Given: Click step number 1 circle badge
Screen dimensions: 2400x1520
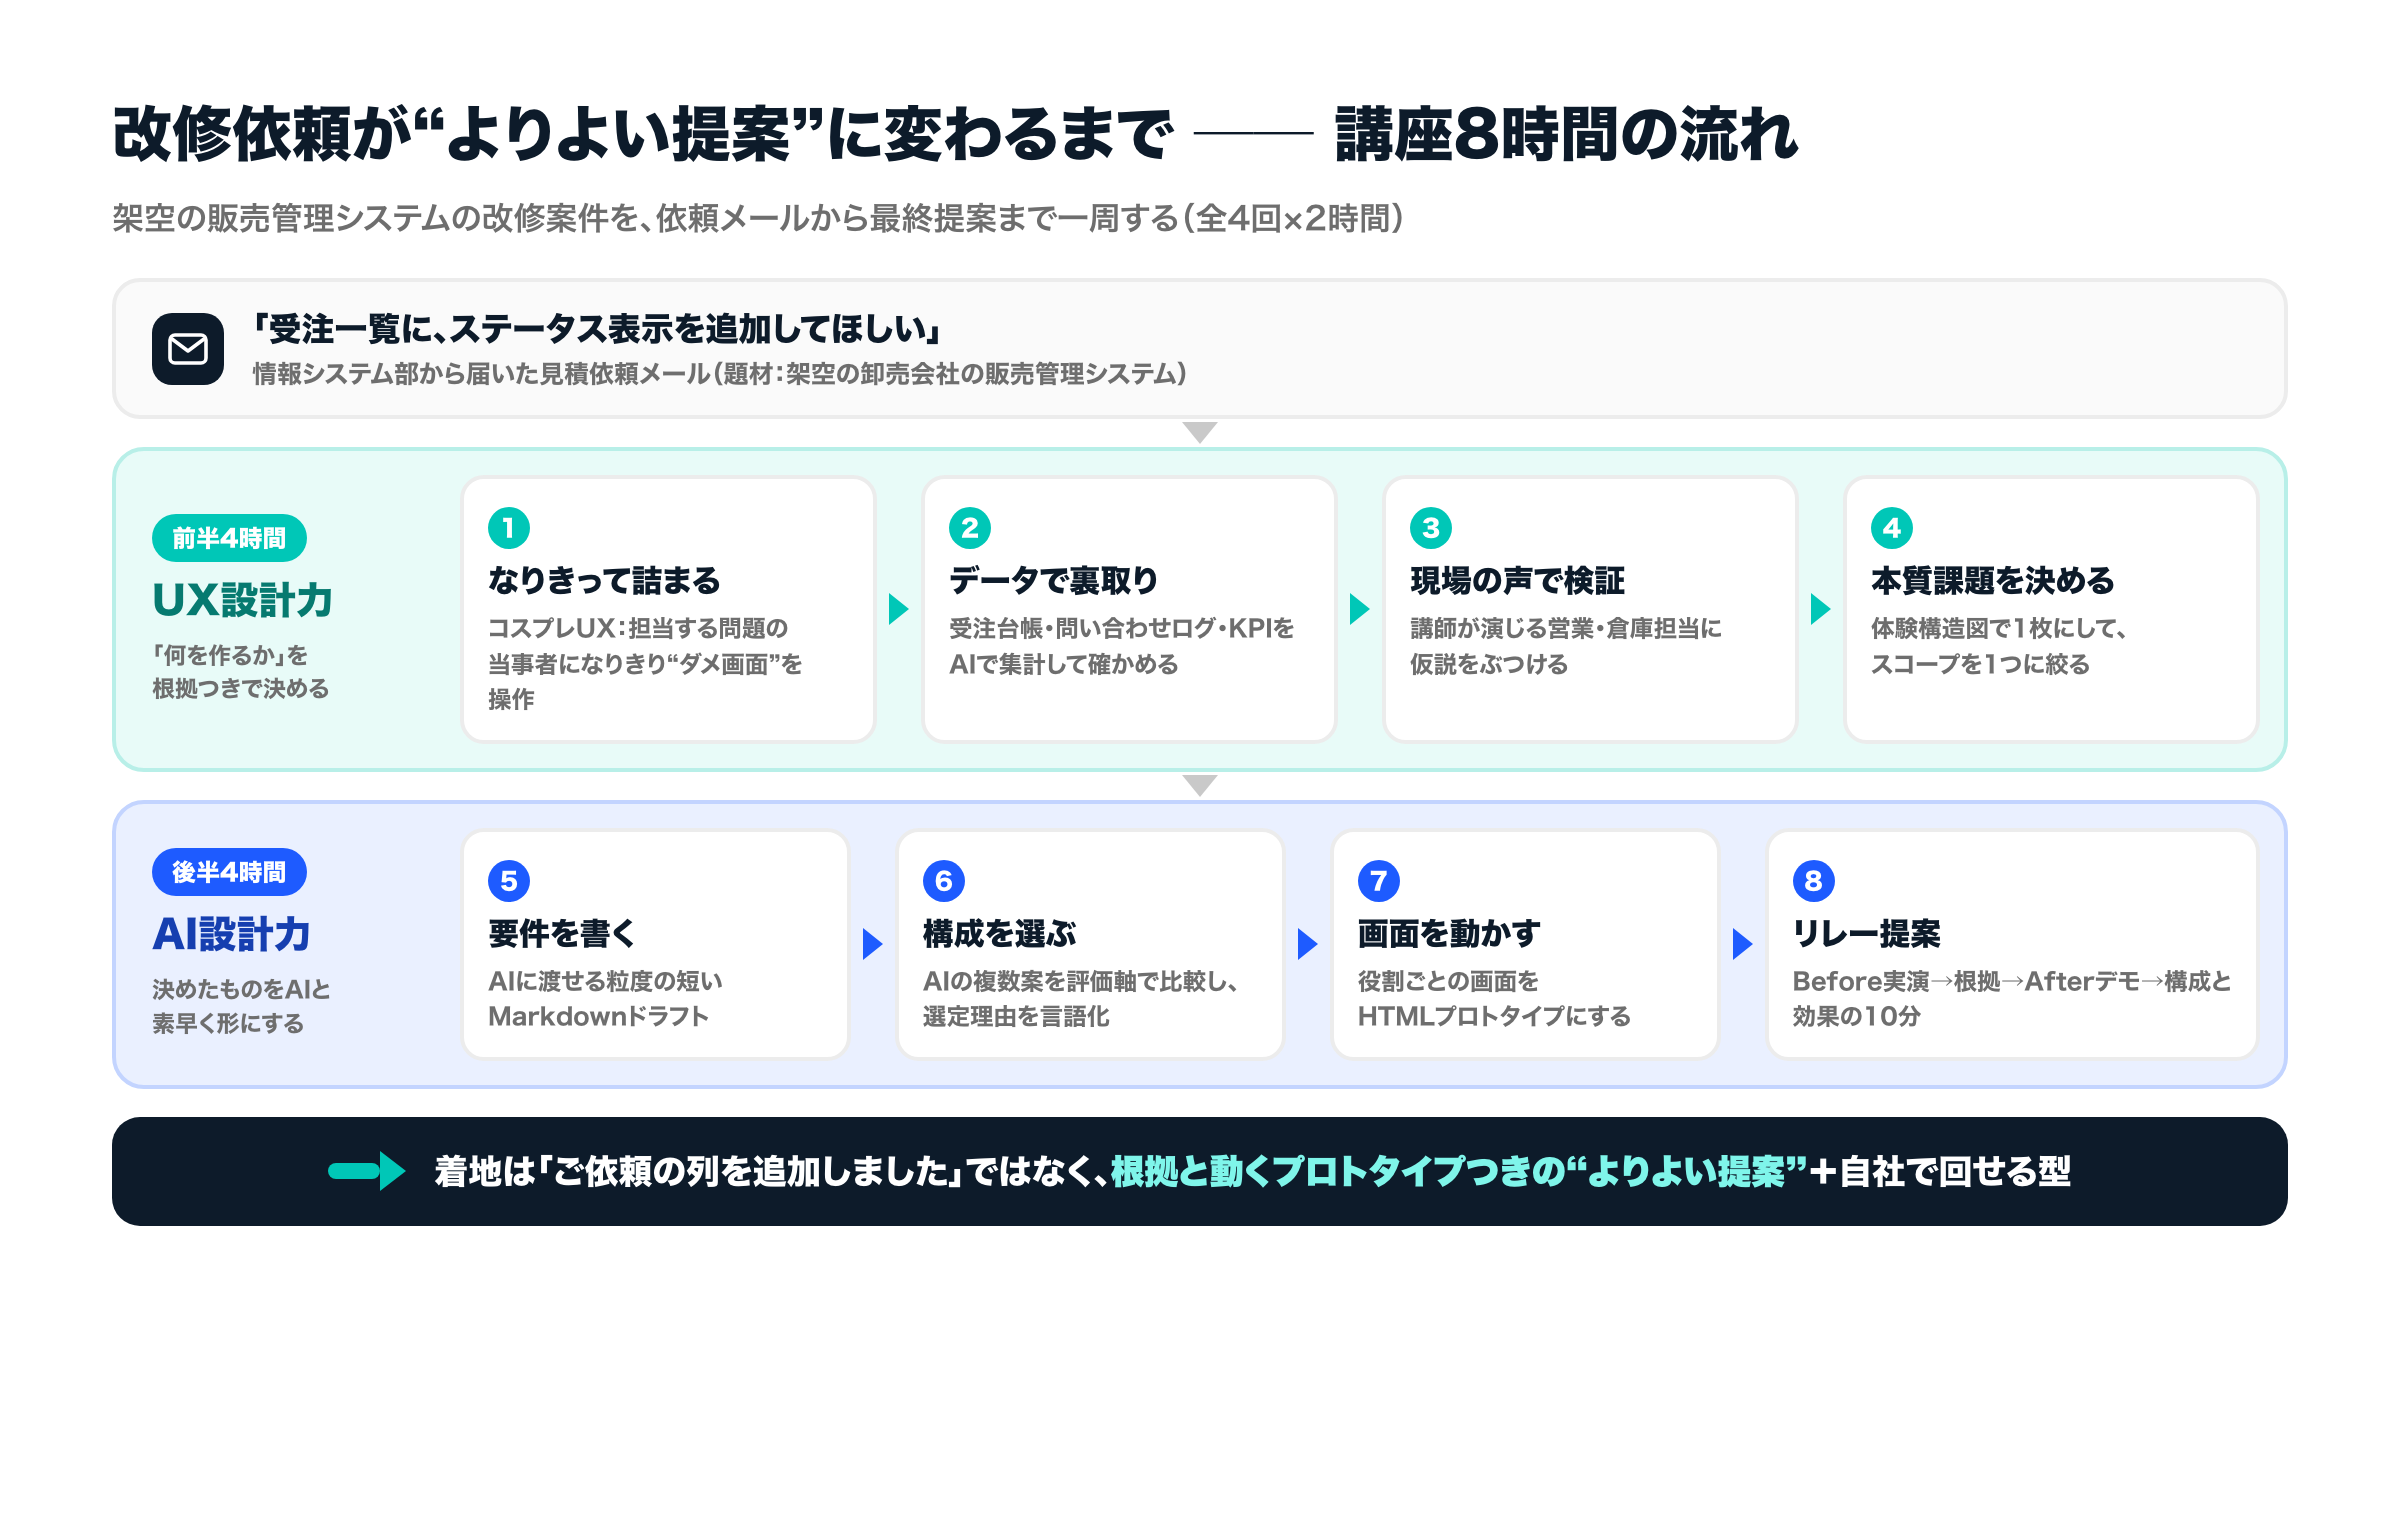Looking at the screenshot, I should [509, 528].
